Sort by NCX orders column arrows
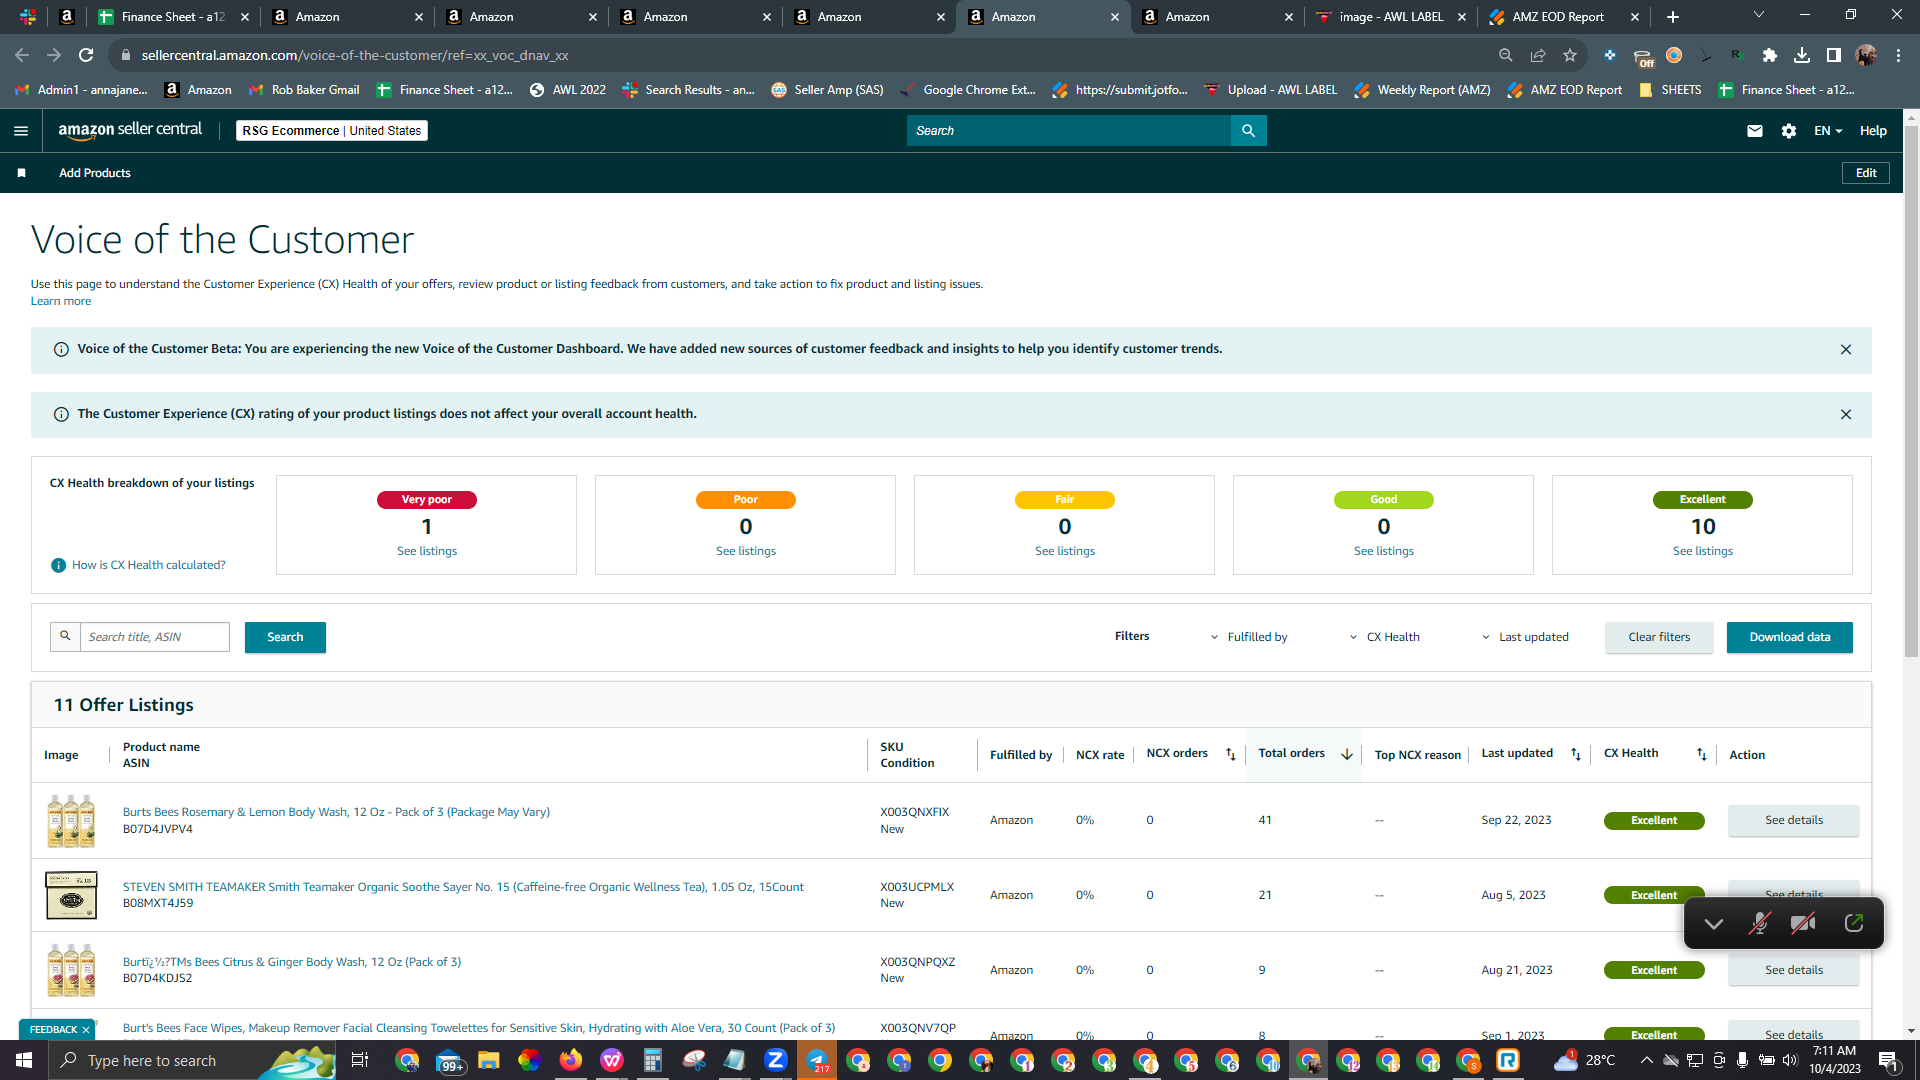This screenshot has width=1920, height=1080. pos(1231,754)
